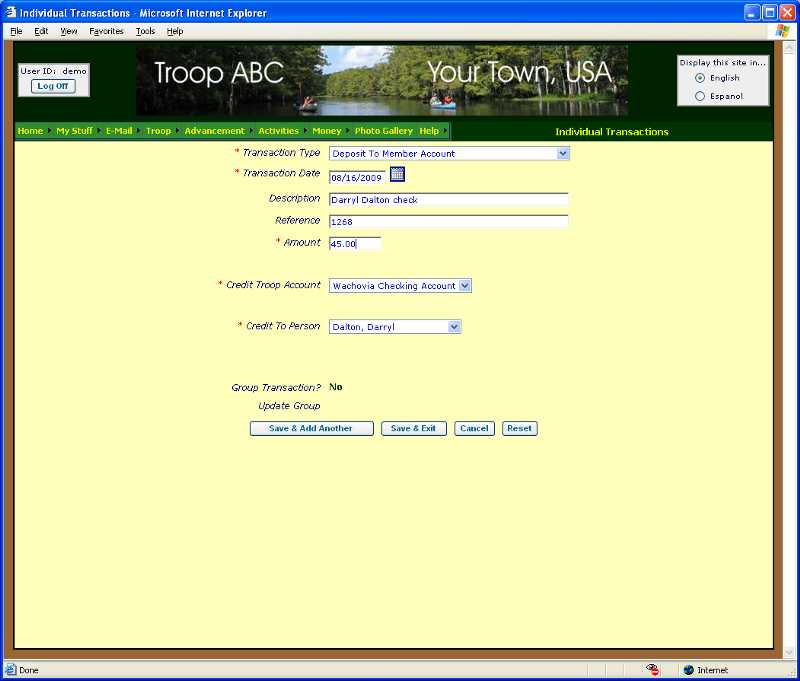
Task: Open Photo Gallery navigation item
Action: pos(384,131)
